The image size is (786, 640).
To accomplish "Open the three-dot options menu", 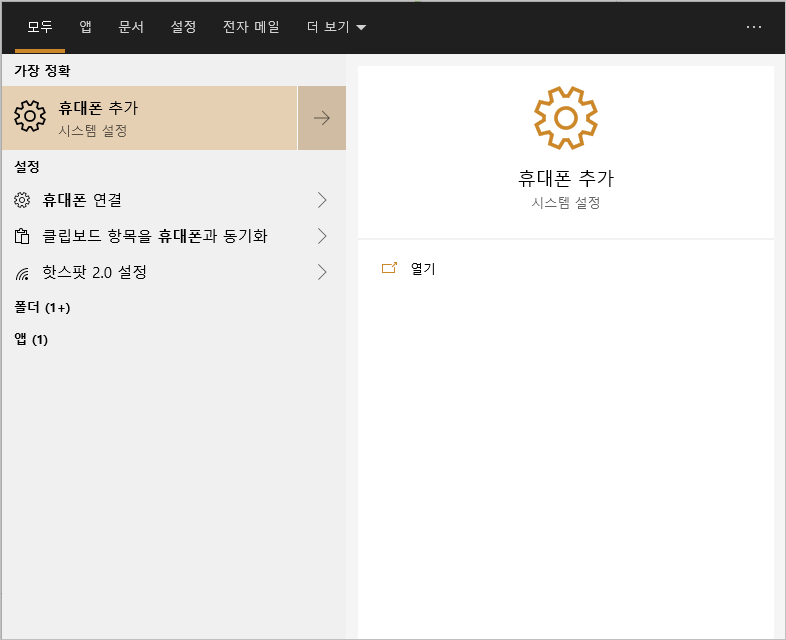I will coord(754,27).
